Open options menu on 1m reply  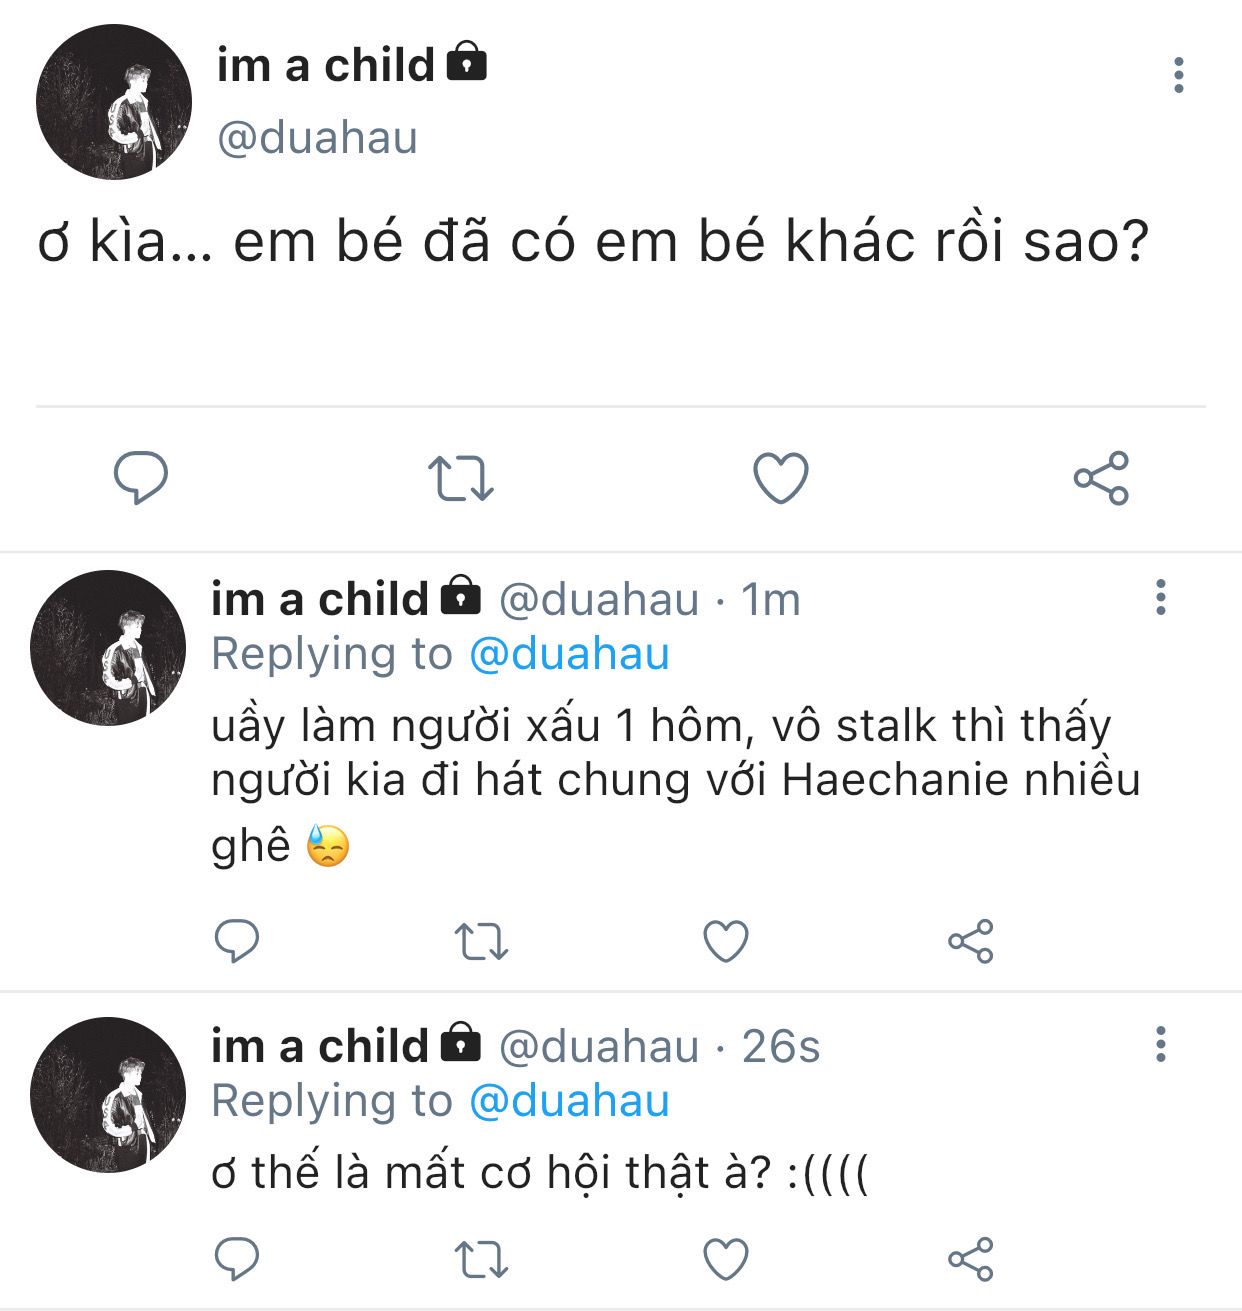[x=1160, y=597]
